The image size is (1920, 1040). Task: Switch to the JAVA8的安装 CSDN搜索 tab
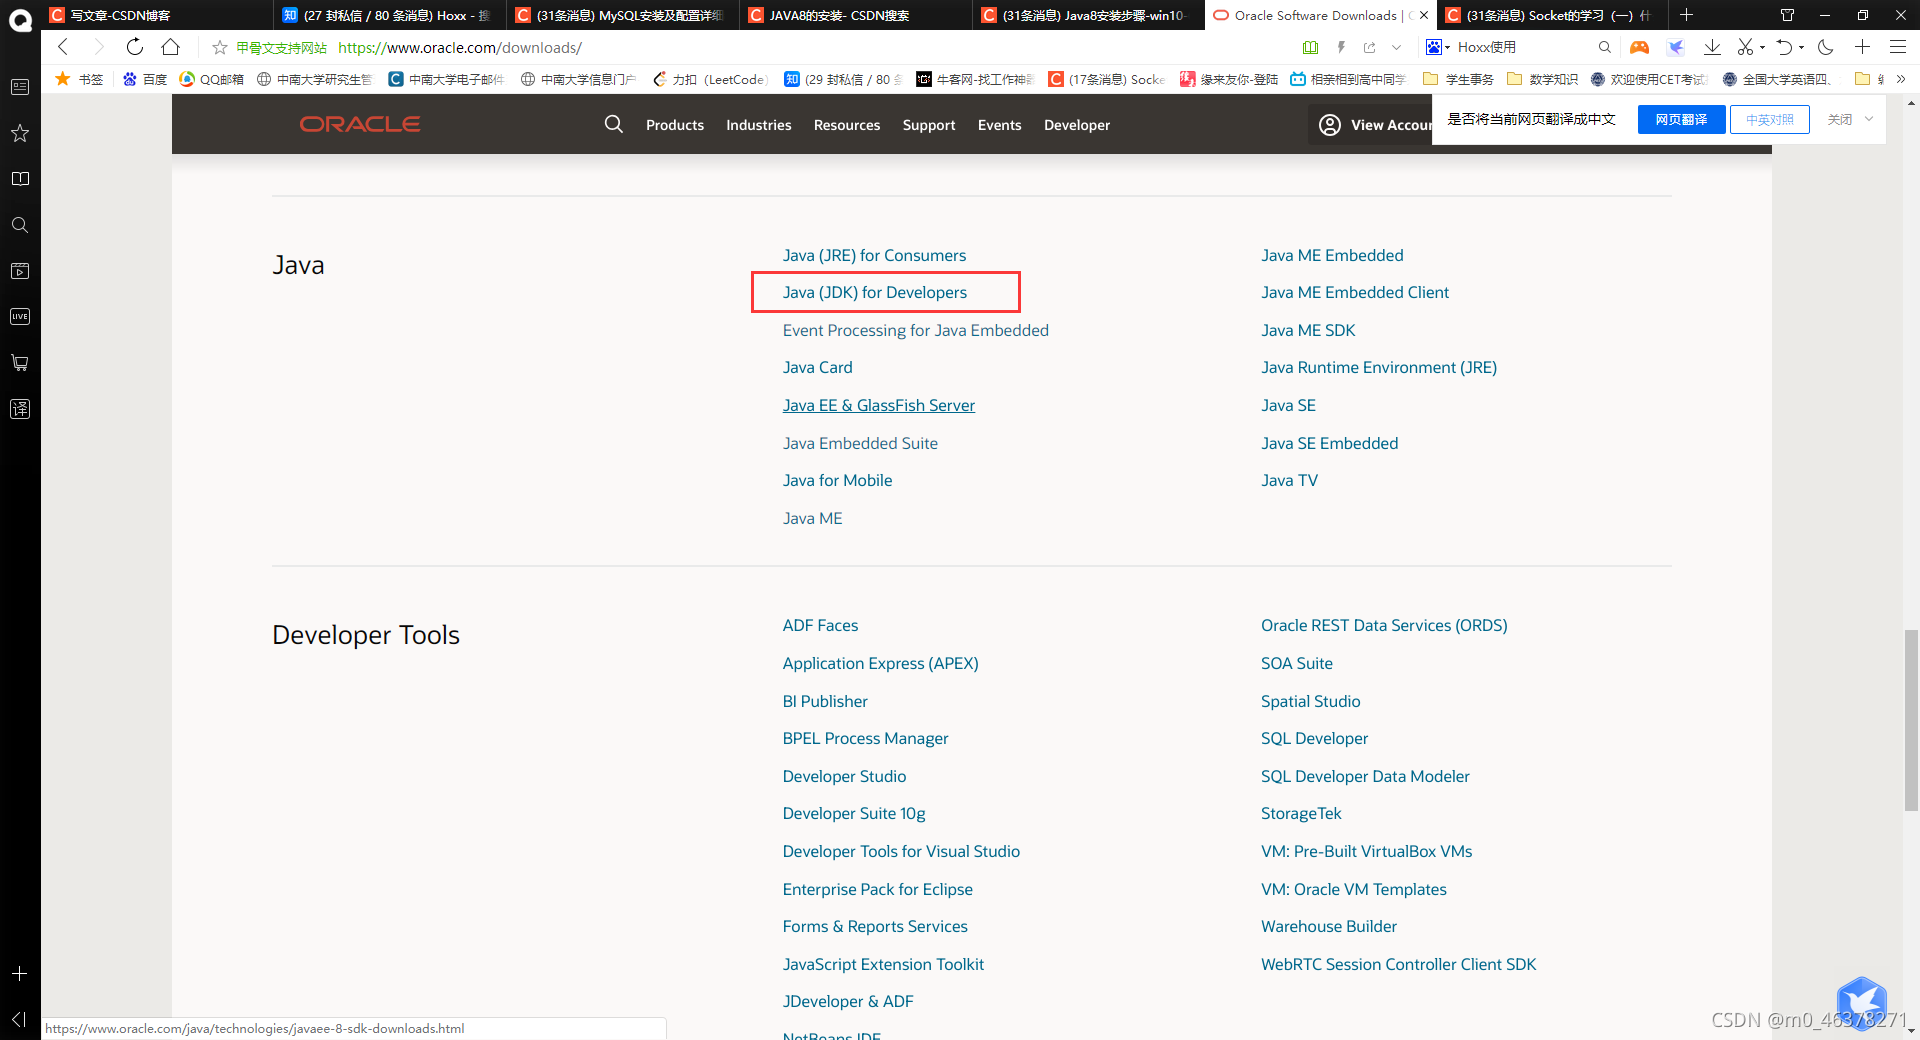[856, 15]
